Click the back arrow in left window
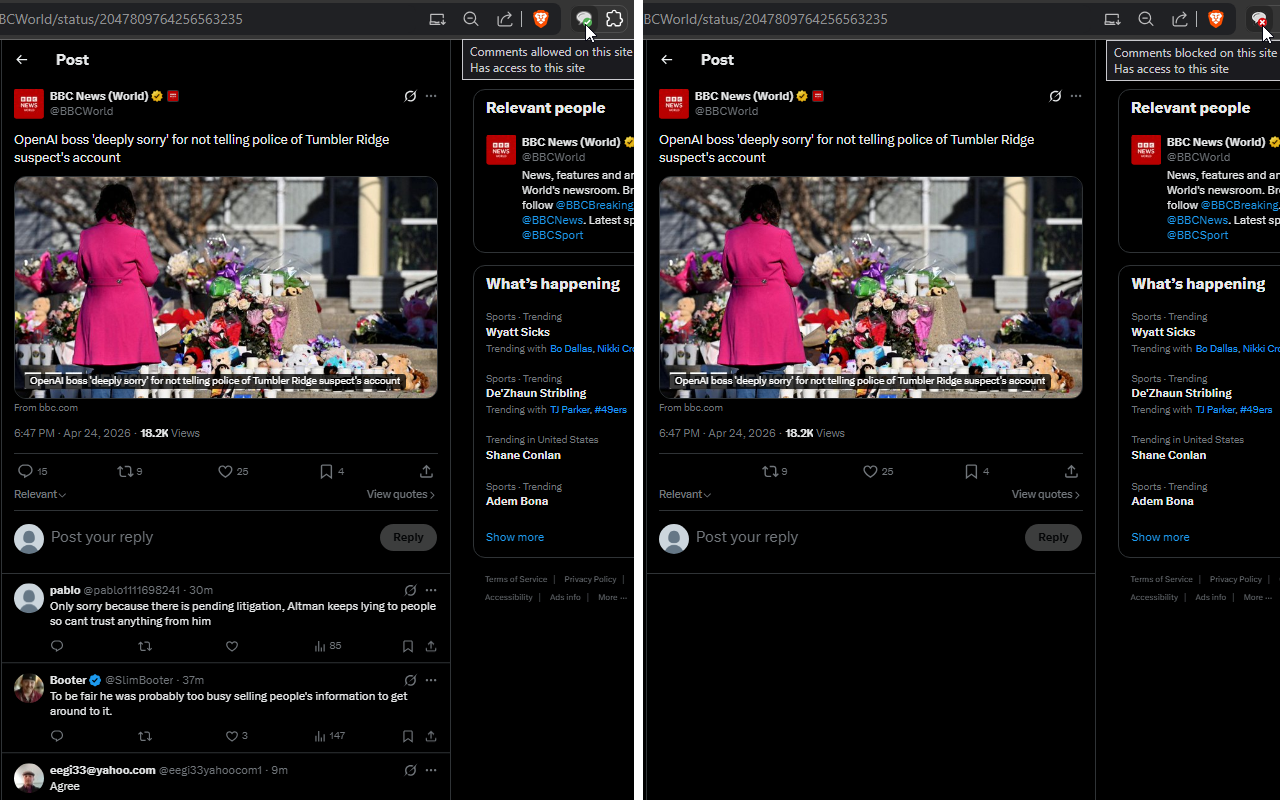 [x=22, y=60]
